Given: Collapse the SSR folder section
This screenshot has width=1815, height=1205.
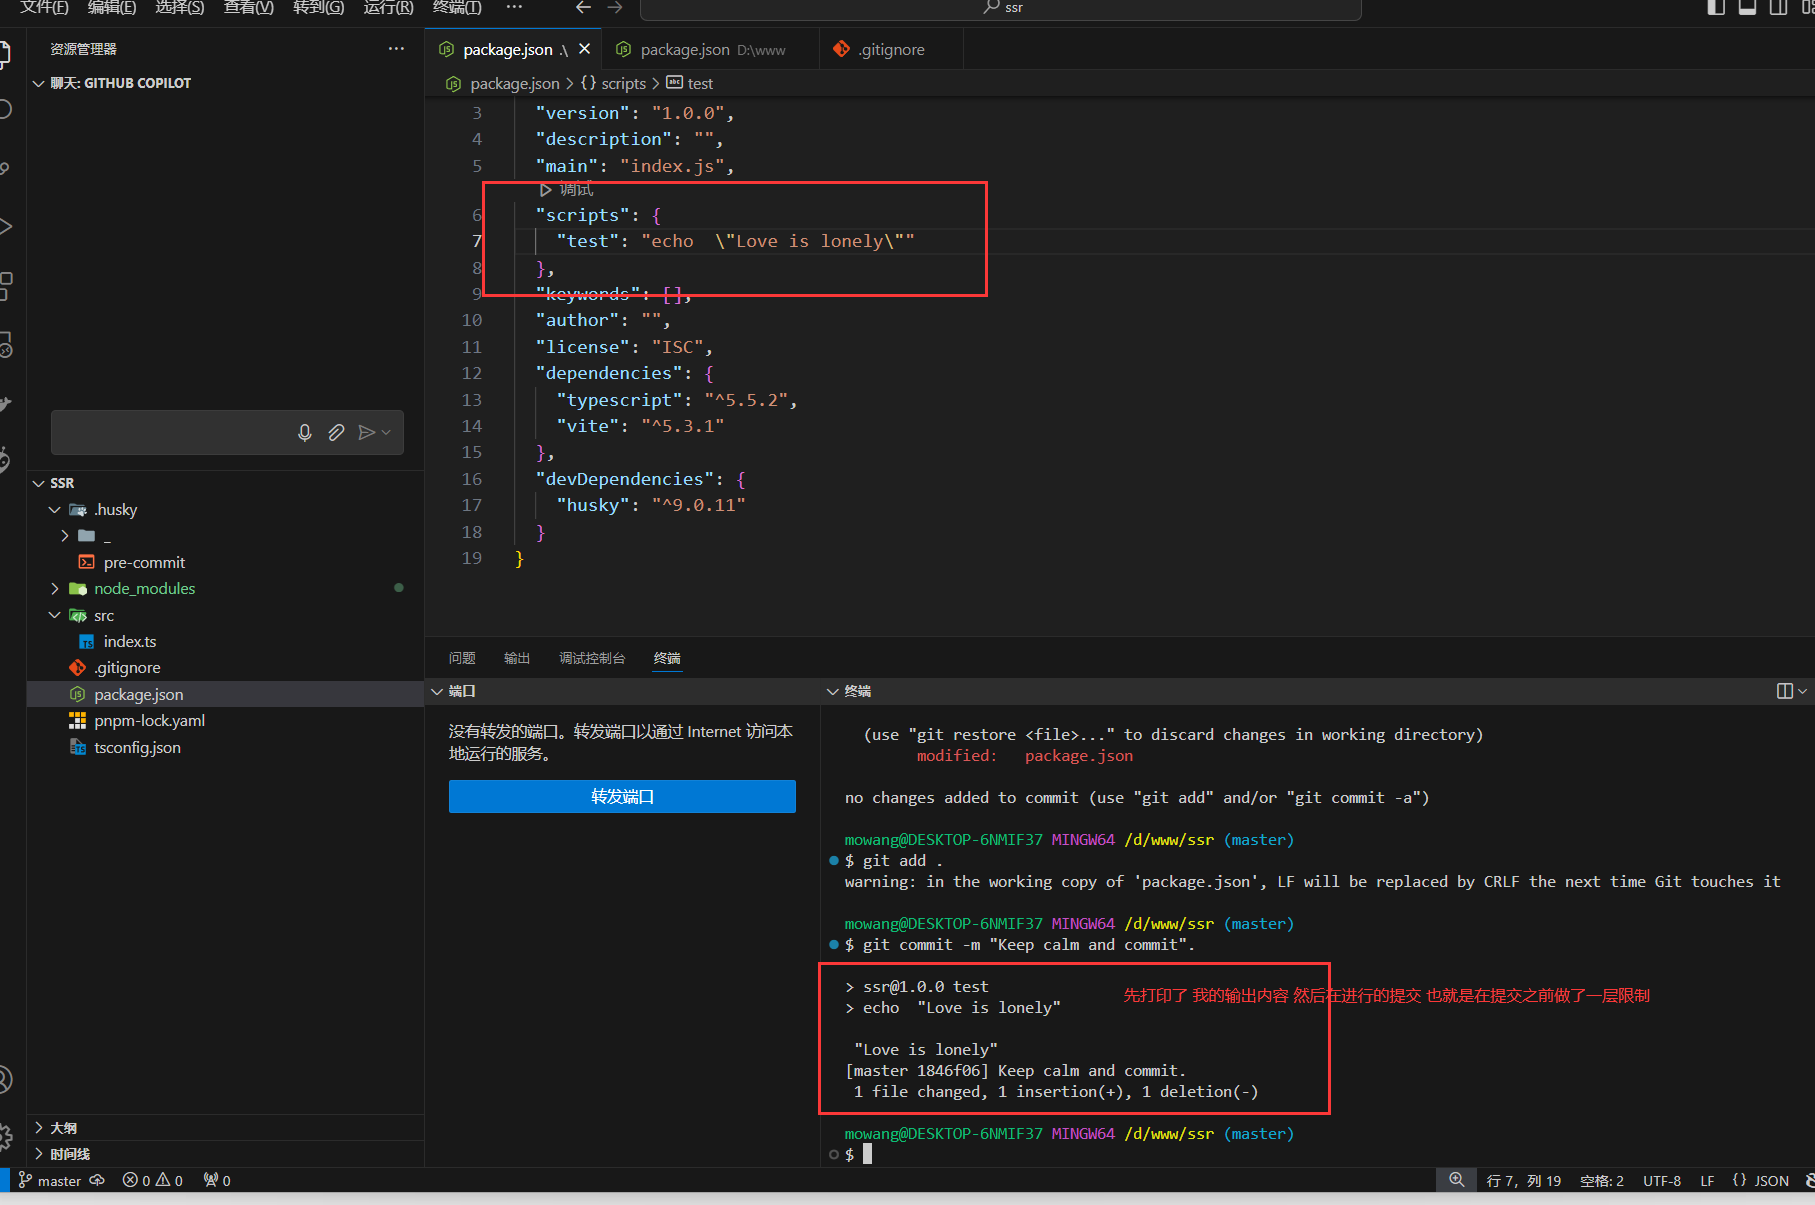Looking at the screenshot, I should 39,483.
